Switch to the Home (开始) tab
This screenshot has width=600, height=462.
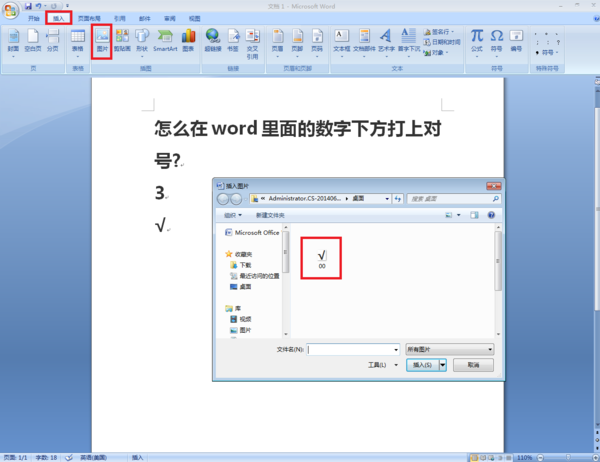[x=34, y=18]
